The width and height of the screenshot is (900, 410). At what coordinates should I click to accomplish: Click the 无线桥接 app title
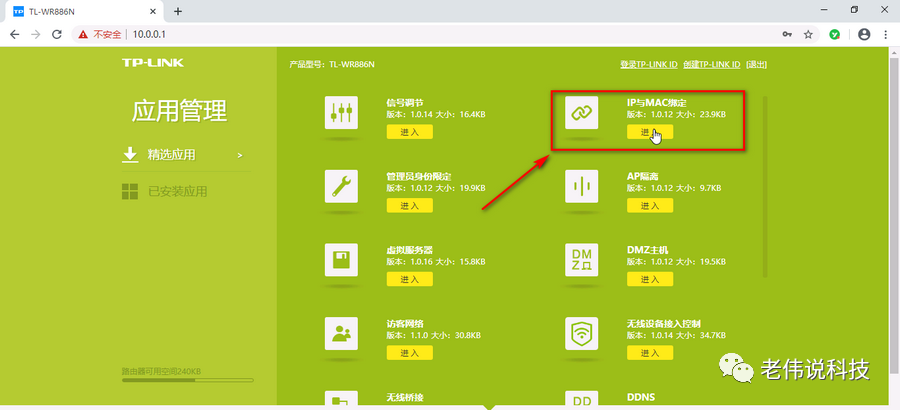click(x=405, y=397)
